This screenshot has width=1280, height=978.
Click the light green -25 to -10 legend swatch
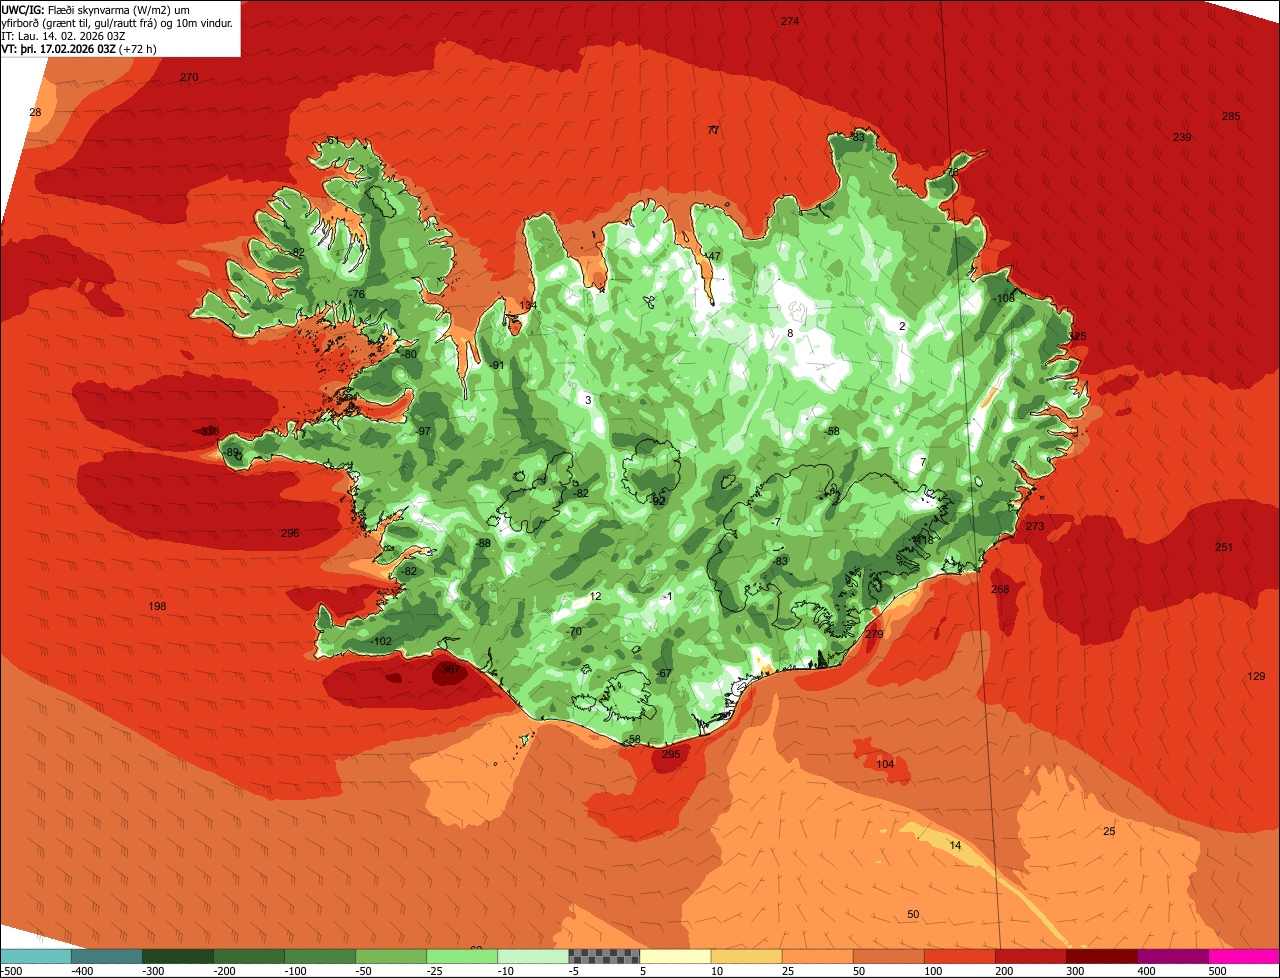462,956
